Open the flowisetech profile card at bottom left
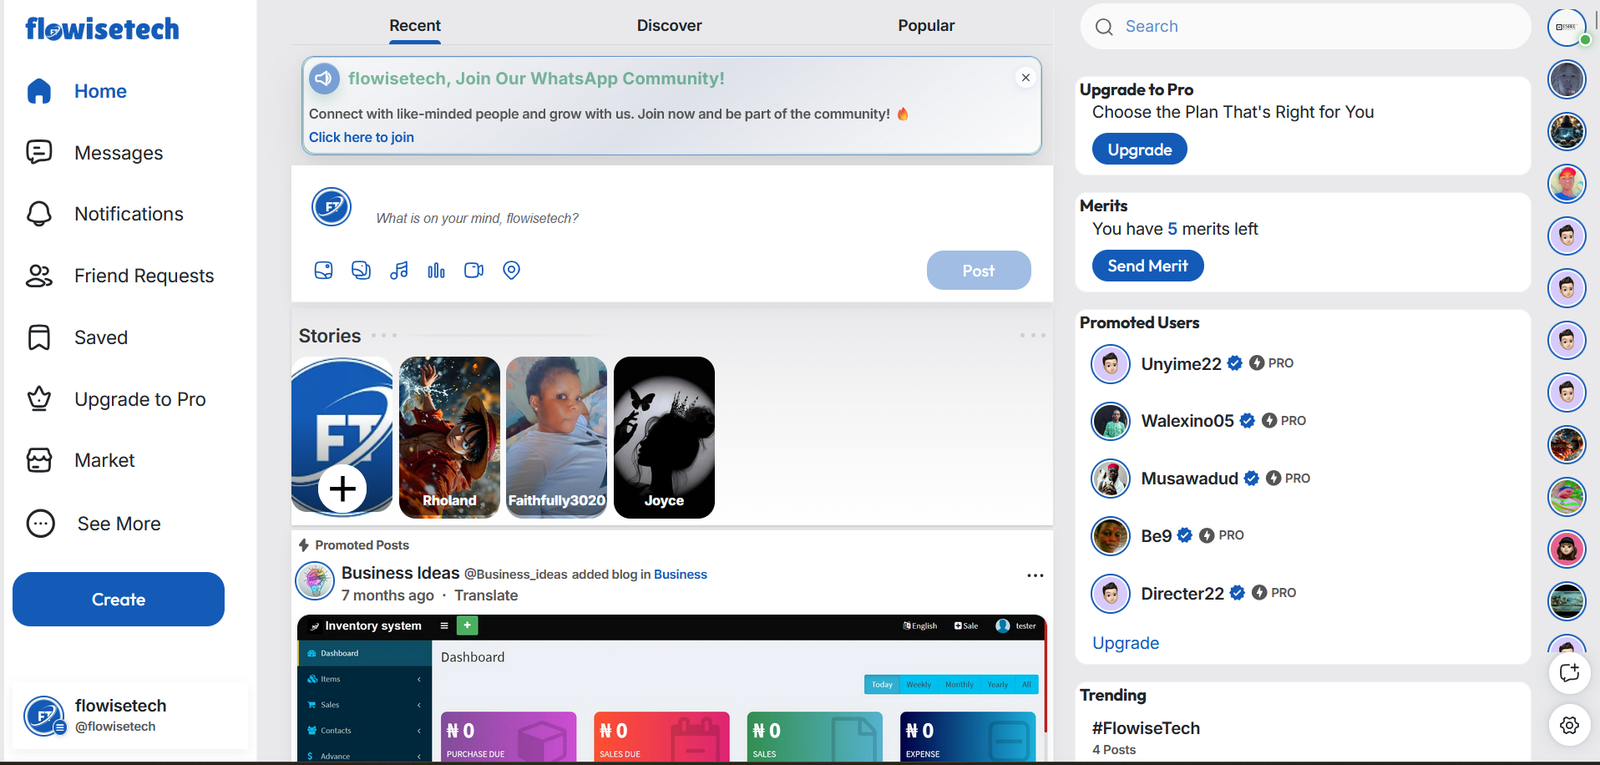 130,715
